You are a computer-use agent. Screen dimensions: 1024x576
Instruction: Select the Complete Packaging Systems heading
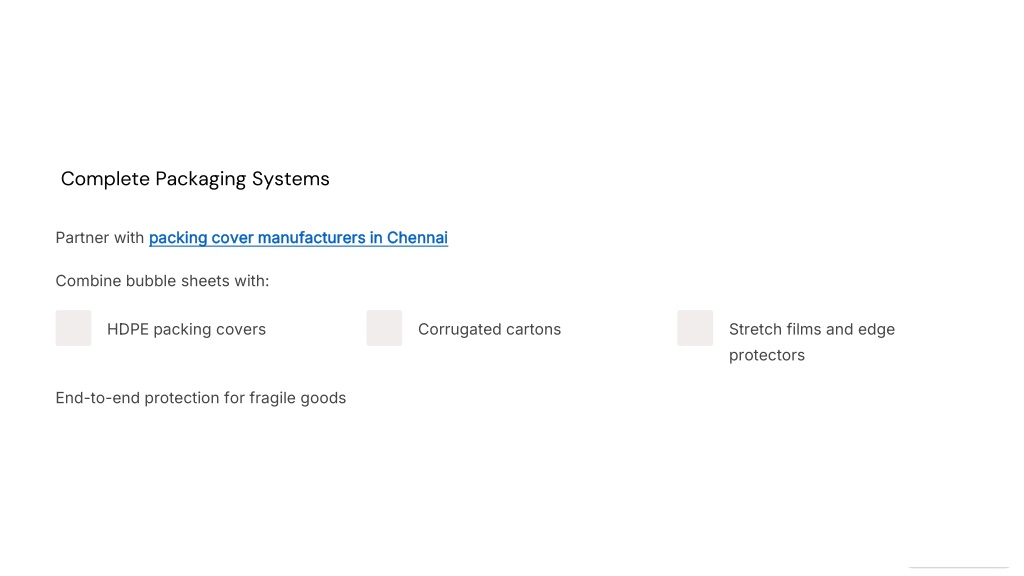(x=195, y=179)
